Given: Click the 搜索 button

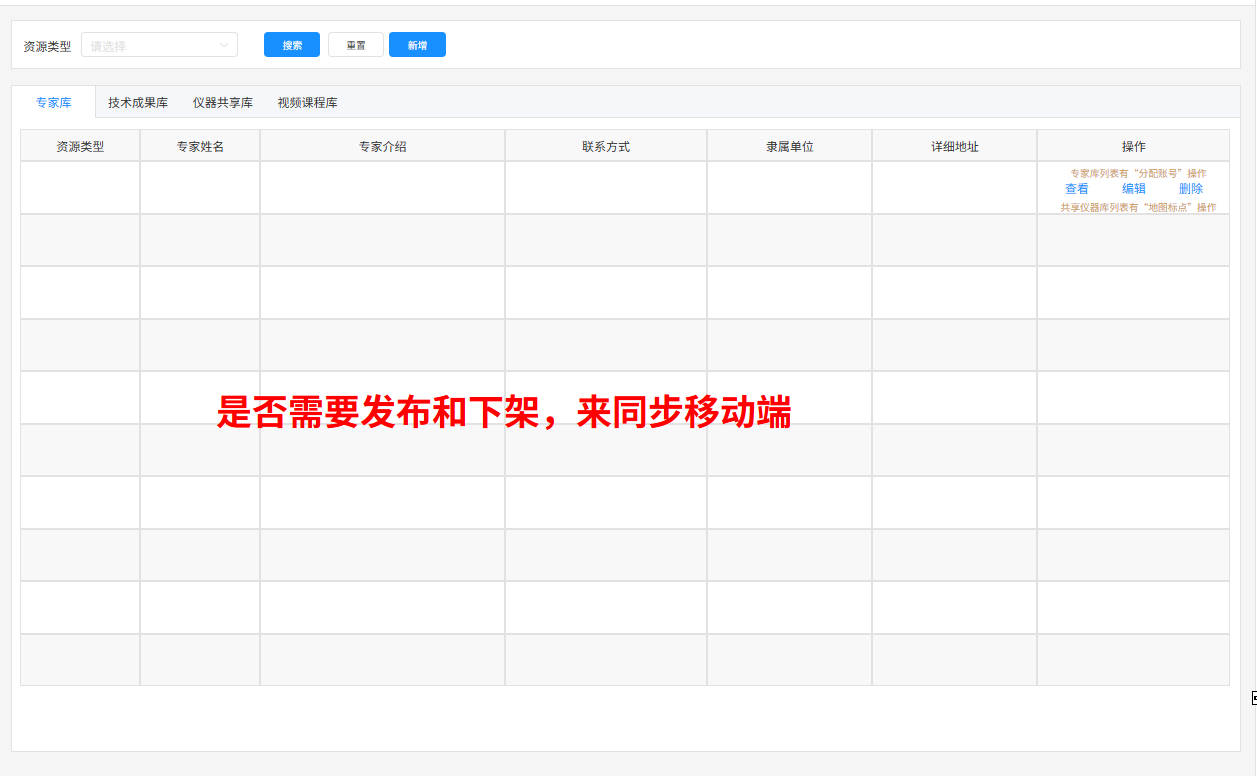Looking at the screenshot, I should [292, 45].
